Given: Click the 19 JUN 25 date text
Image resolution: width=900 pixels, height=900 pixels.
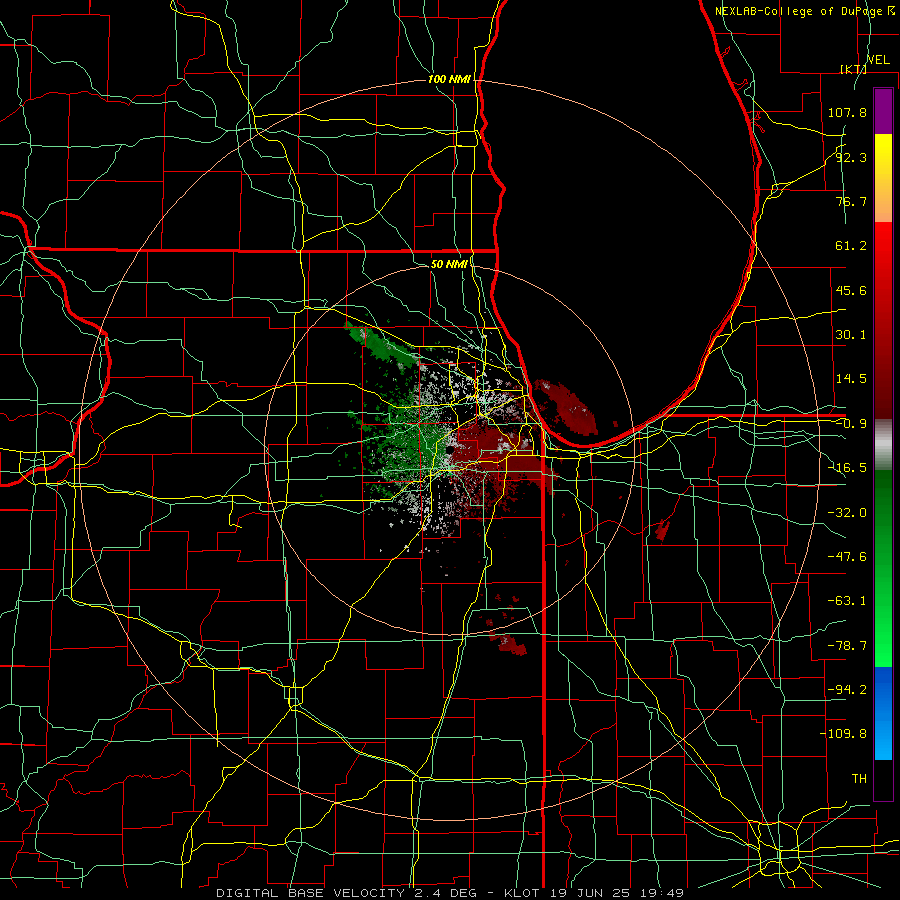Looking at the screenshot, I should (591, 893).
